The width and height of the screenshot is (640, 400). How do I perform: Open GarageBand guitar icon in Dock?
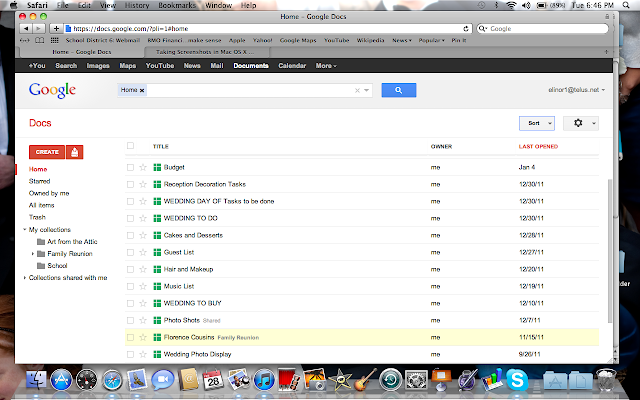(x=365, y=380)
